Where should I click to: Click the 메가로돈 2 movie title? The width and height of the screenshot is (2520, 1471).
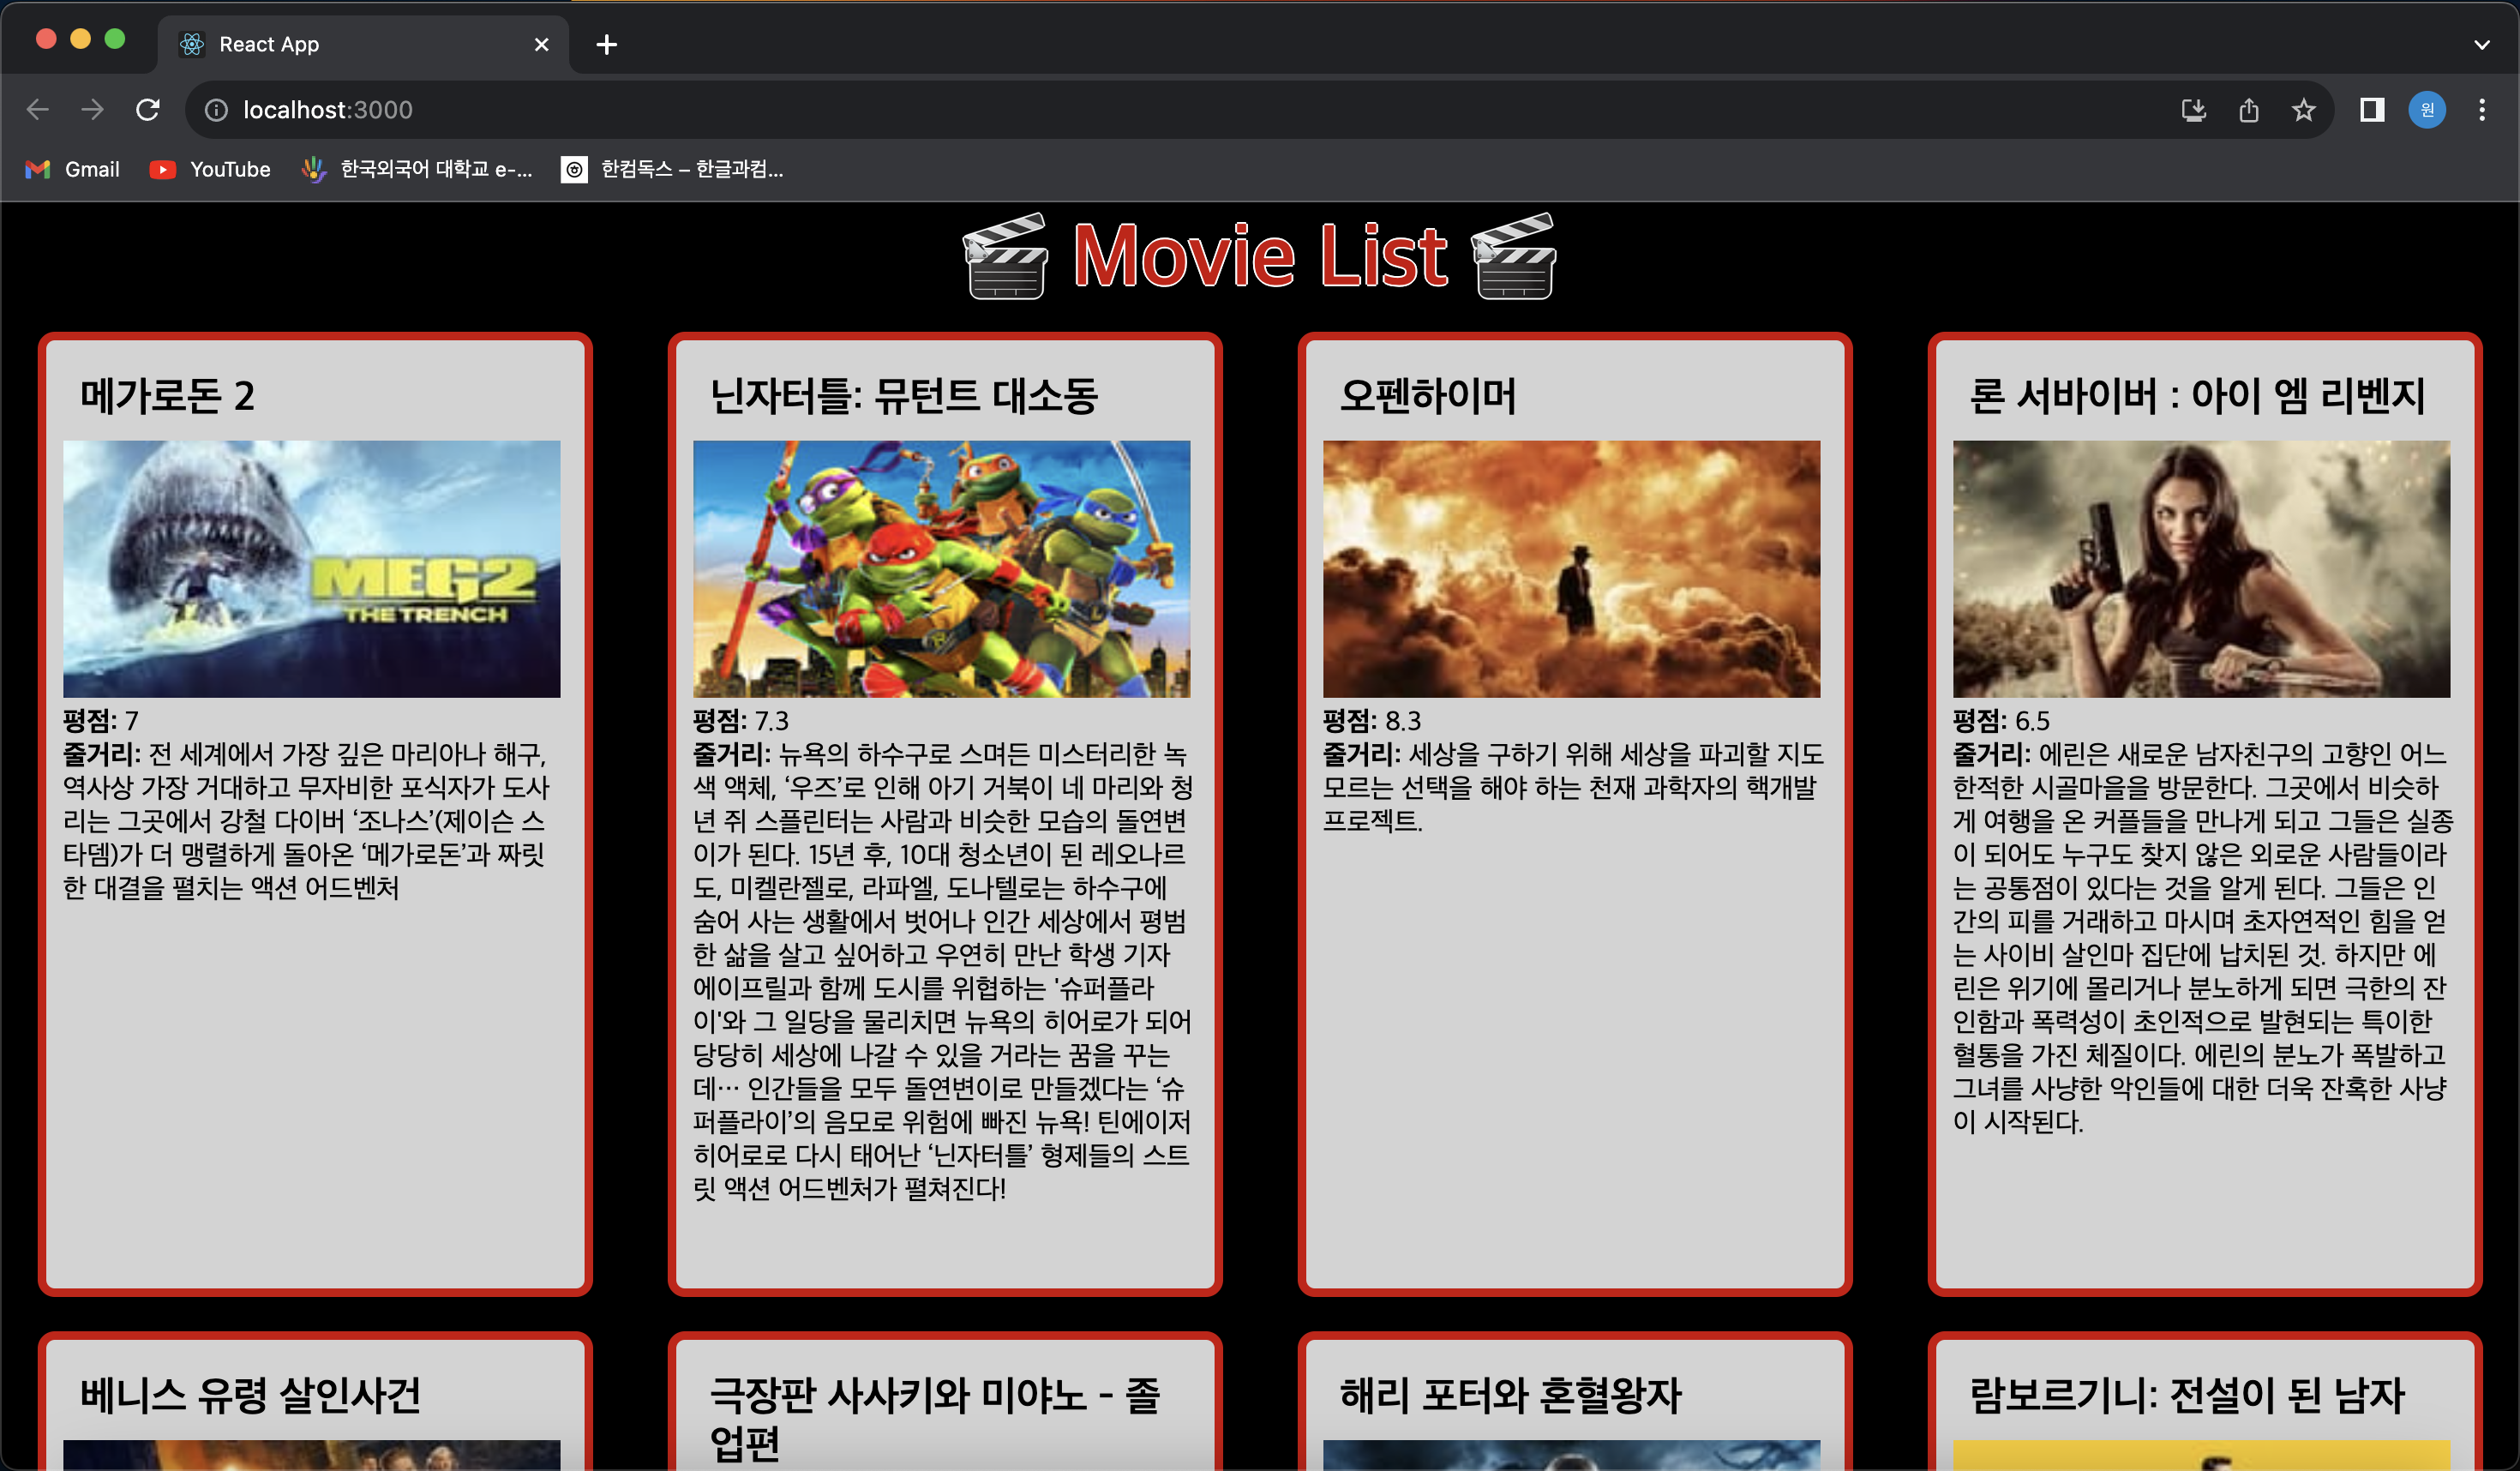(167, 396)
